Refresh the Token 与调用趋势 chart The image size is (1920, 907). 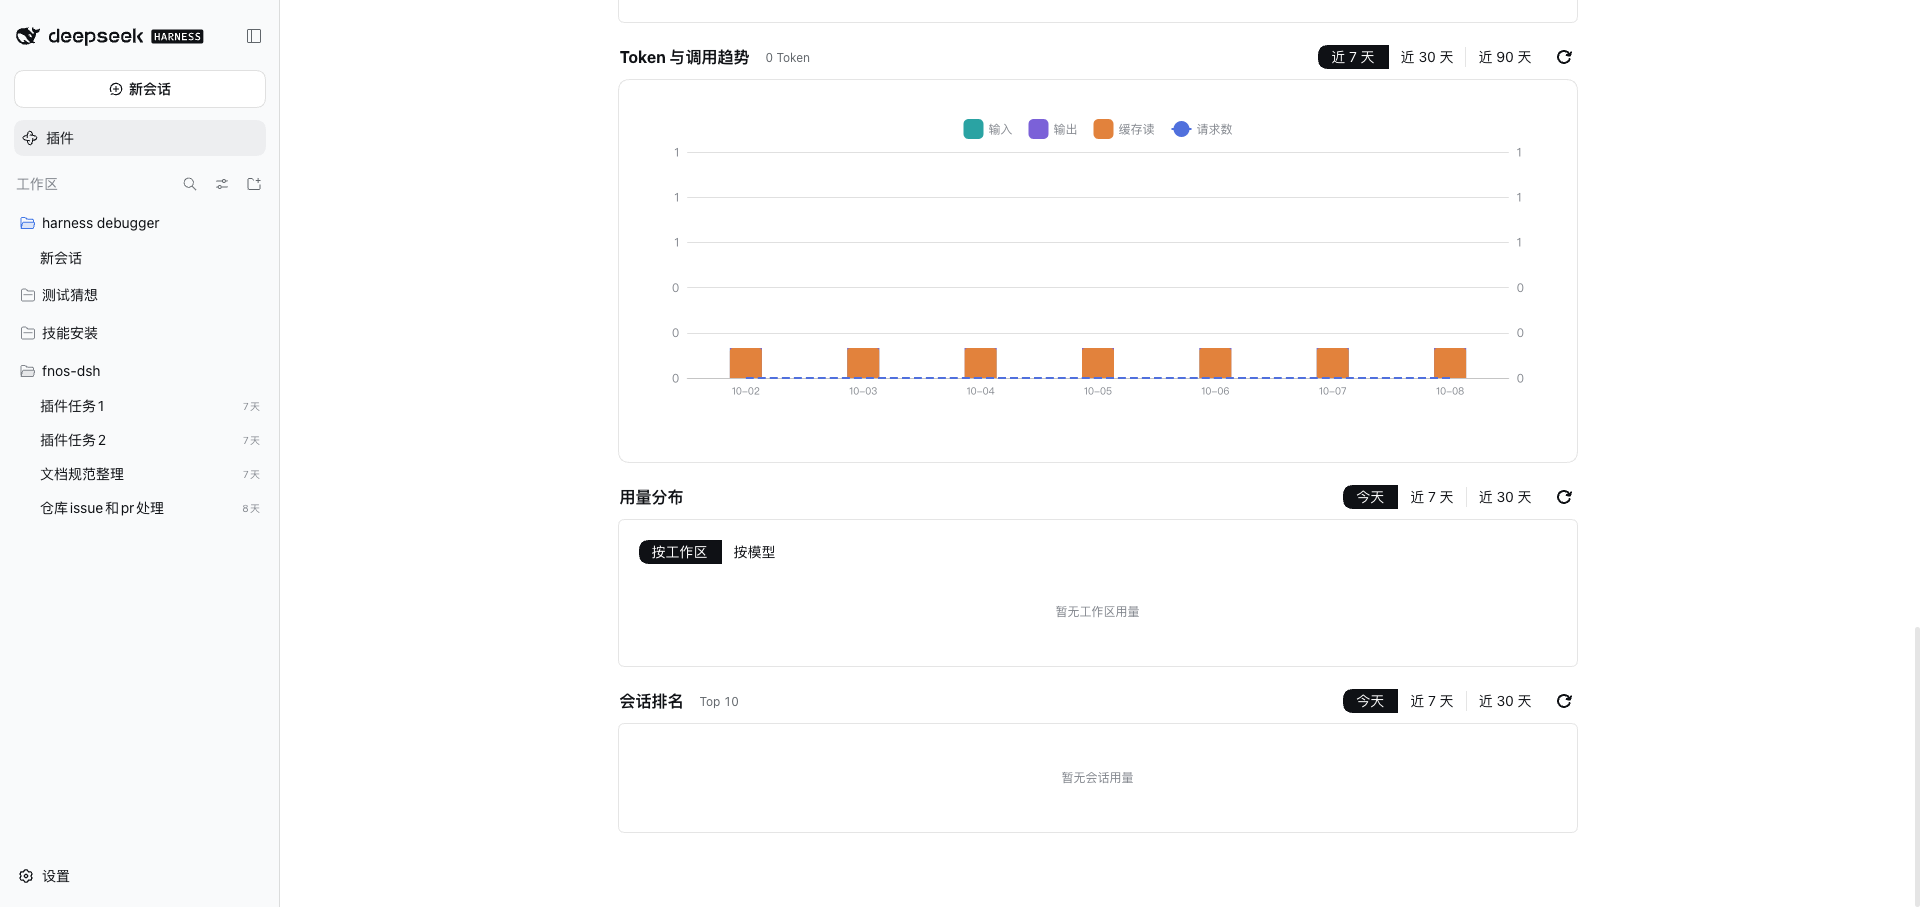tap(1564, 57)
